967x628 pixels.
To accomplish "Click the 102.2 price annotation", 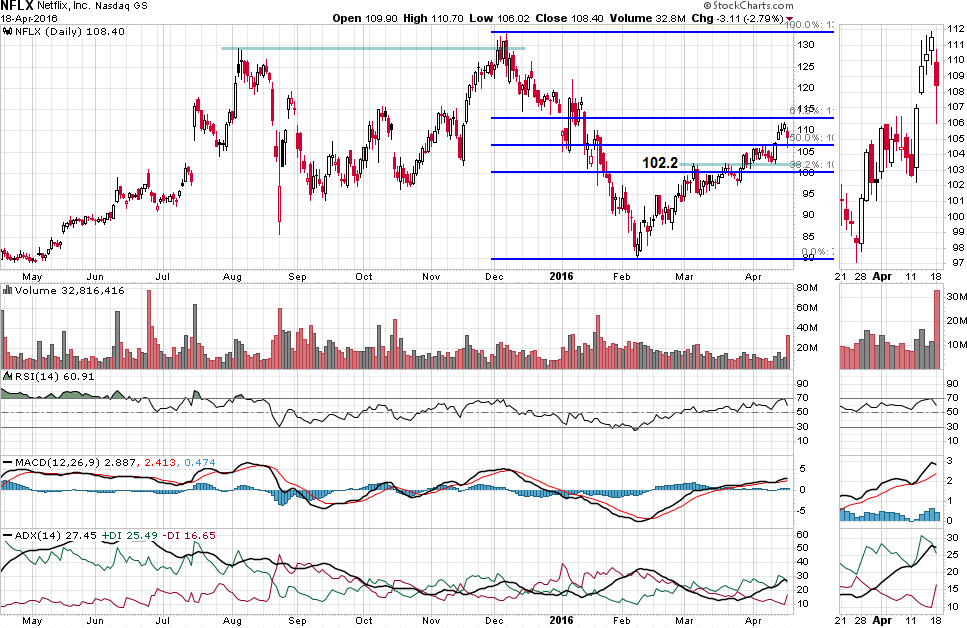I will [x=660, y=163].
